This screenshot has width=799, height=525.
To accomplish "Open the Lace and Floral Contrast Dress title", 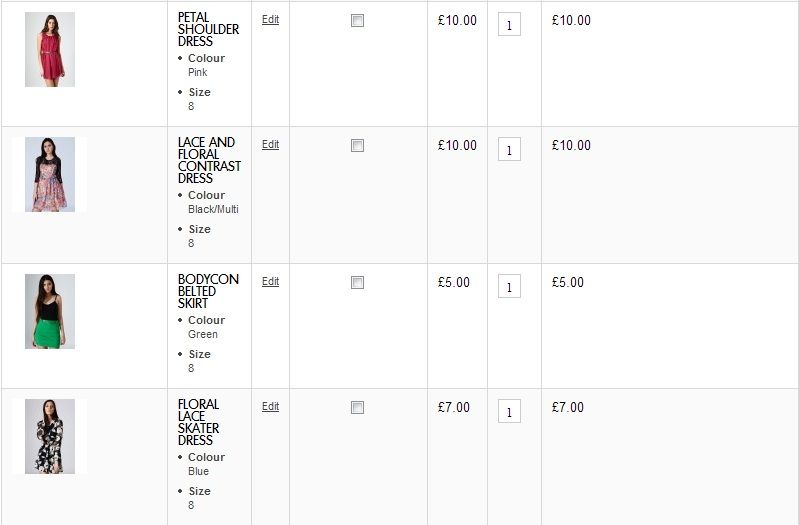I will tap(208, 160).
